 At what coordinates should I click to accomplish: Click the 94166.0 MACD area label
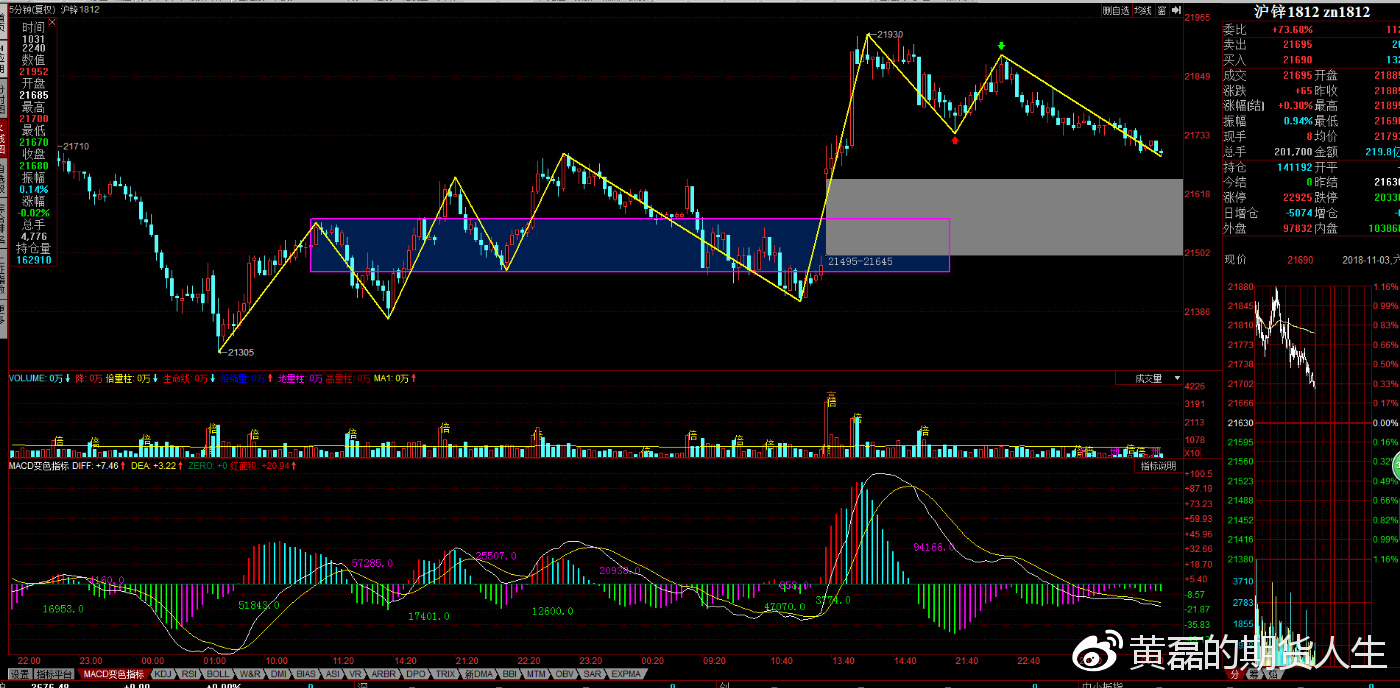[x=933, y=547]
